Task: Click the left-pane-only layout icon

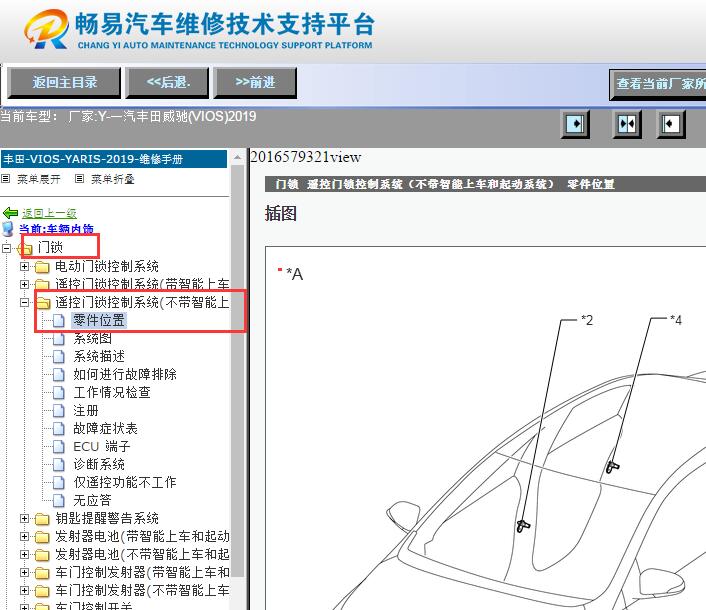Action: [x=575, y=124]
